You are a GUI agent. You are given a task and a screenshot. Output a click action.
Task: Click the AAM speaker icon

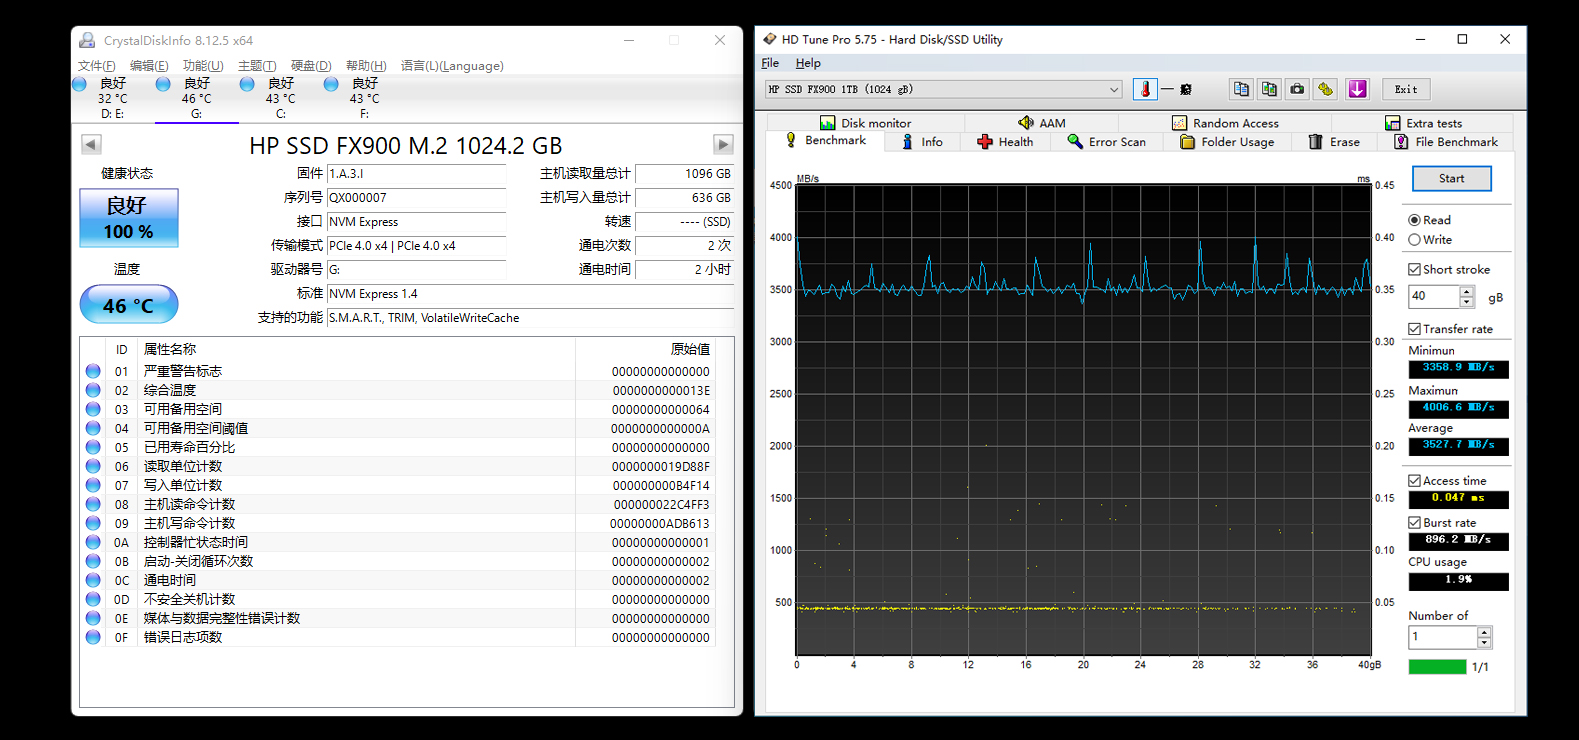1025,123
